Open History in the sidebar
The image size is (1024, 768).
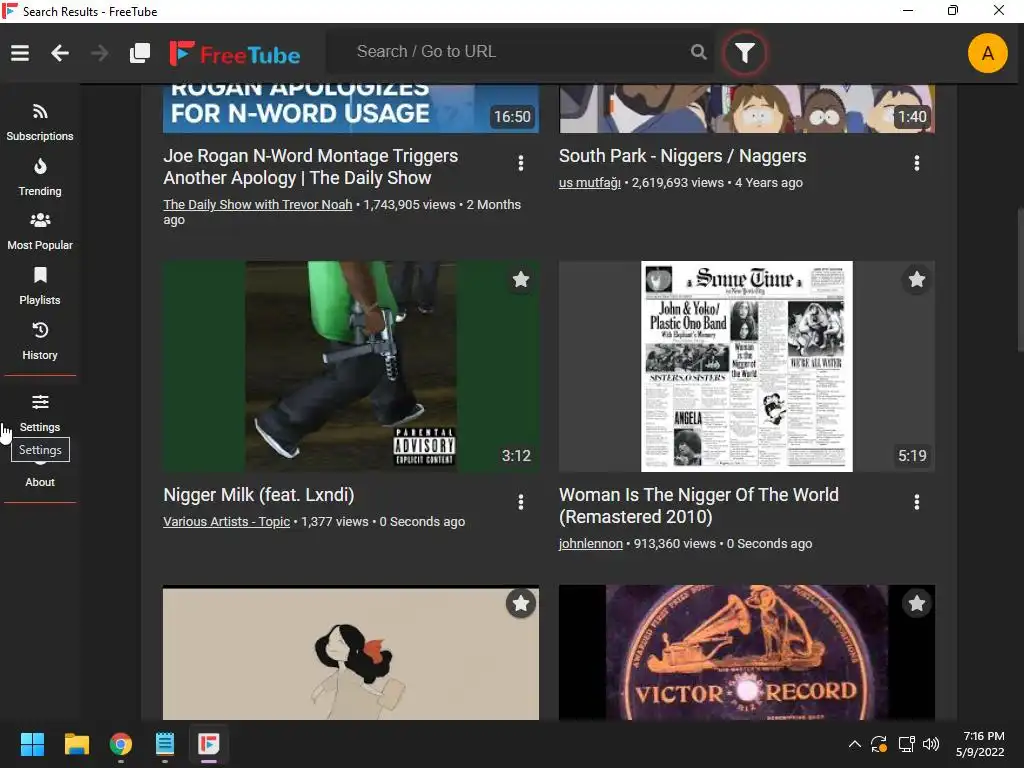coord(40,341)
